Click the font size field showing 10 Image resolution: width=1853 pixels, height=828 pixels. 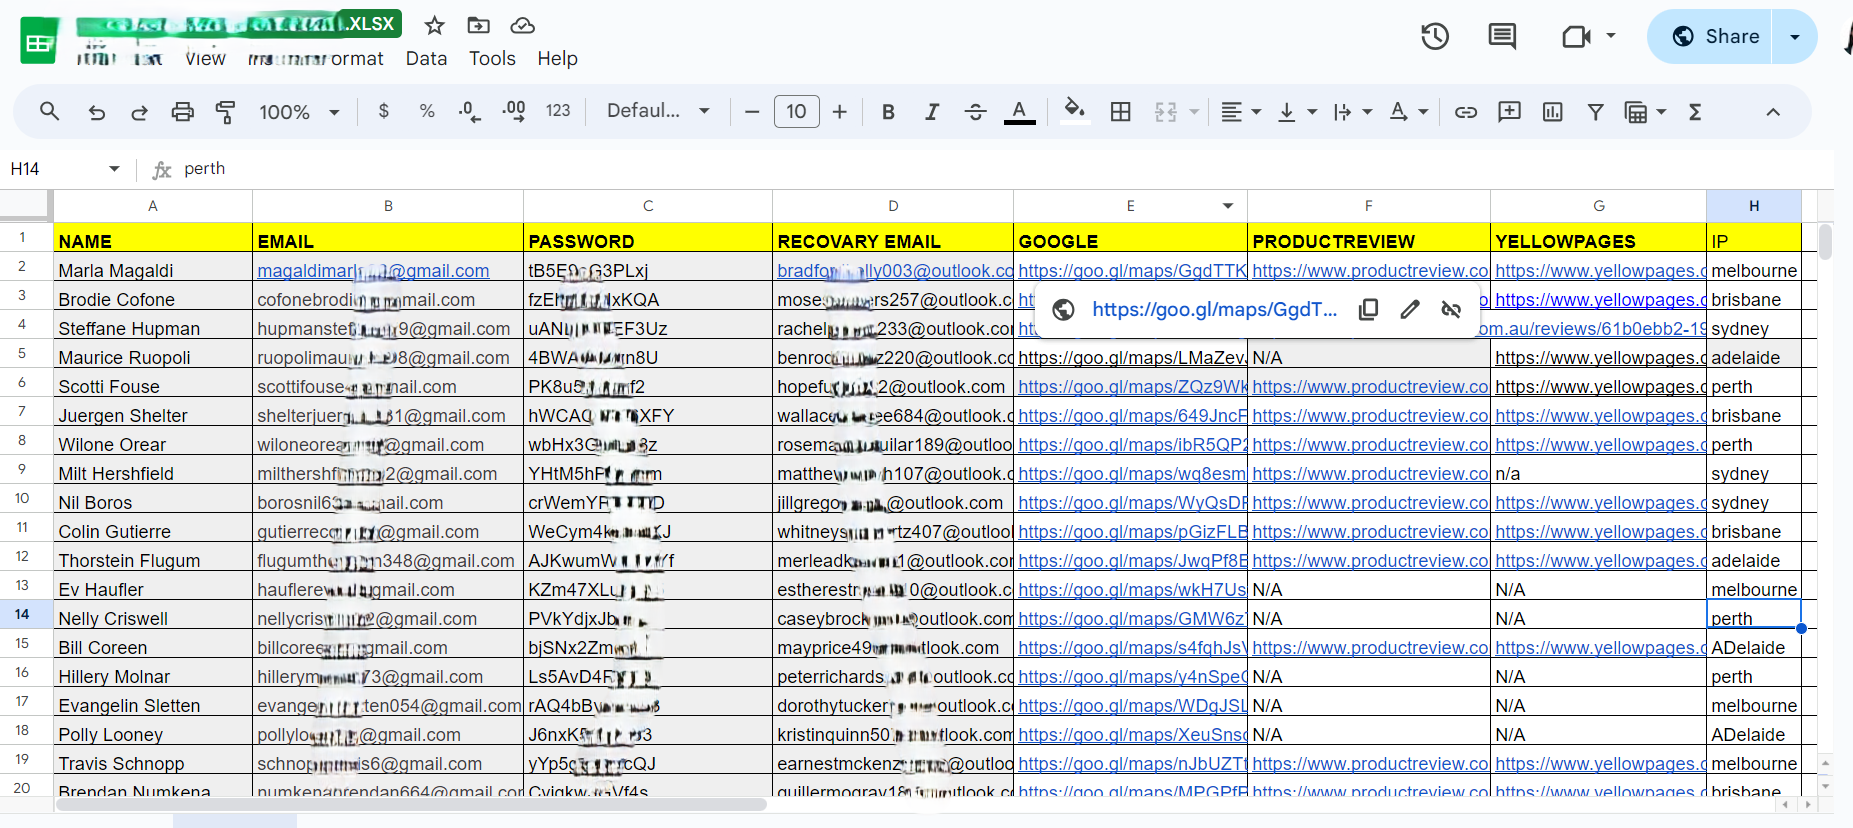(x=796, y=111)
